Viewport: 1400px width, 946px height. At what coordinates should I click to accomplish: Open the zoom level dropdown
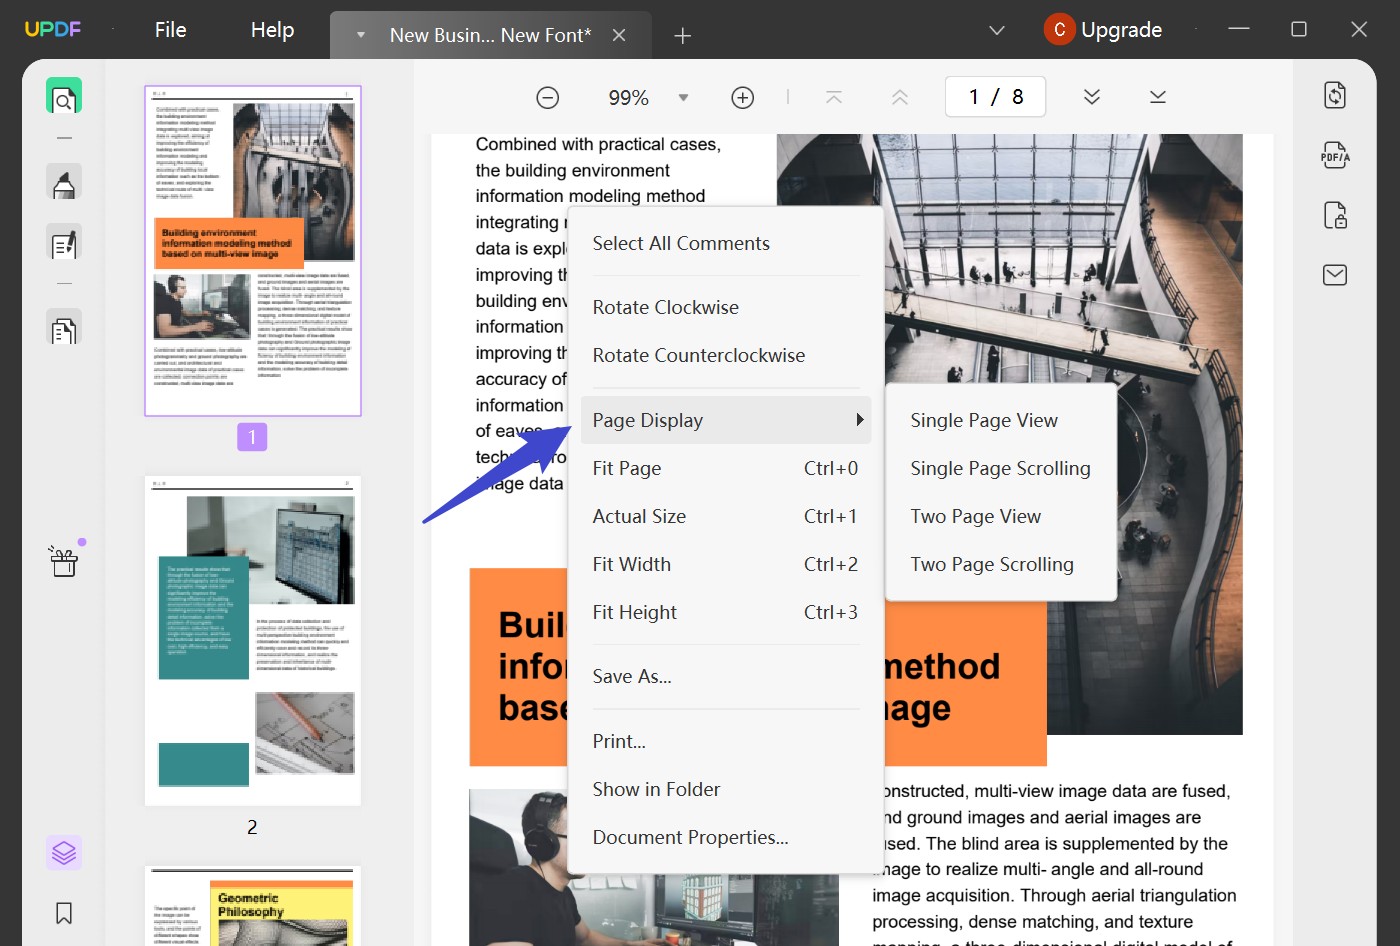click(x=684, y=98)
